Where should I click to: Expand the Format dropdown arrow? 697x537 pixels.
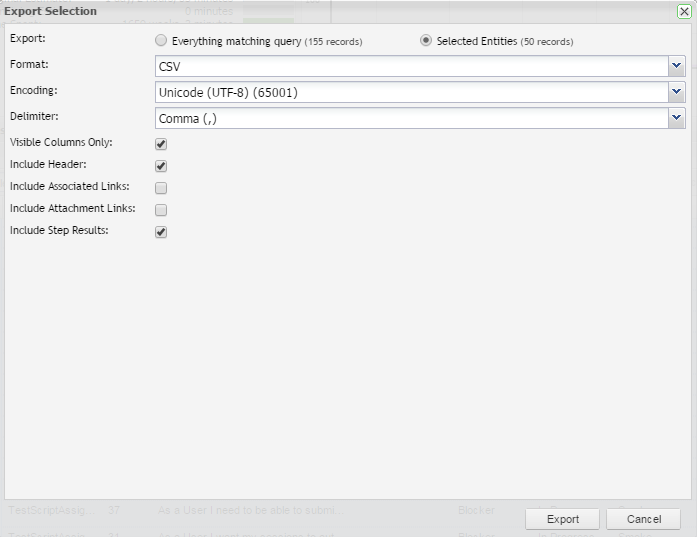tap(677, 66)
